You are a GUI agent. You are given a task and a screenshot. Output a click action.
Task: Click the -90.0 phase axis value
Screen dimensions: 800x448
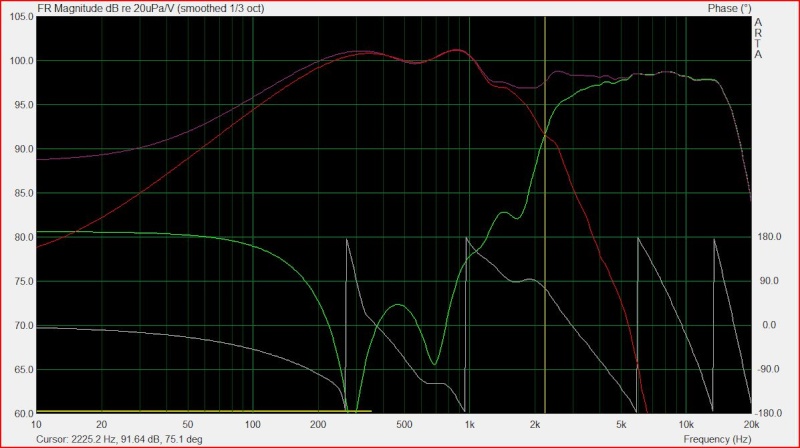tap(768, 369)
